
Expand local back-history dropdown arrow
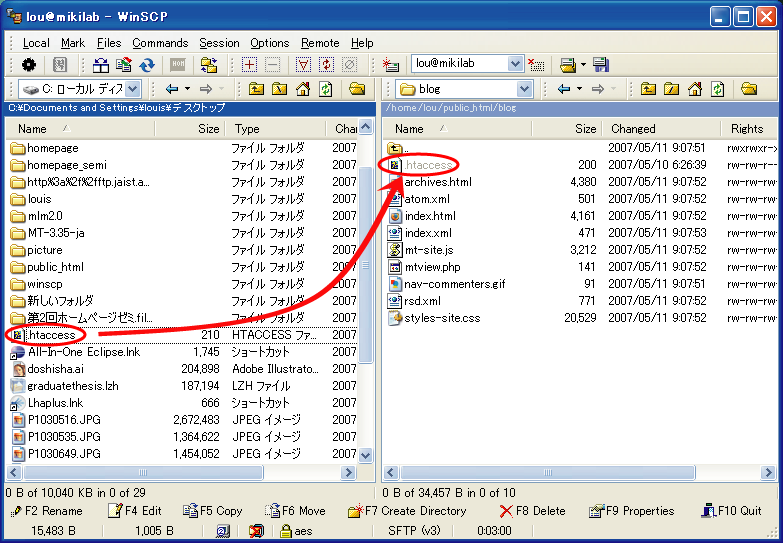(x=187, y=89)
